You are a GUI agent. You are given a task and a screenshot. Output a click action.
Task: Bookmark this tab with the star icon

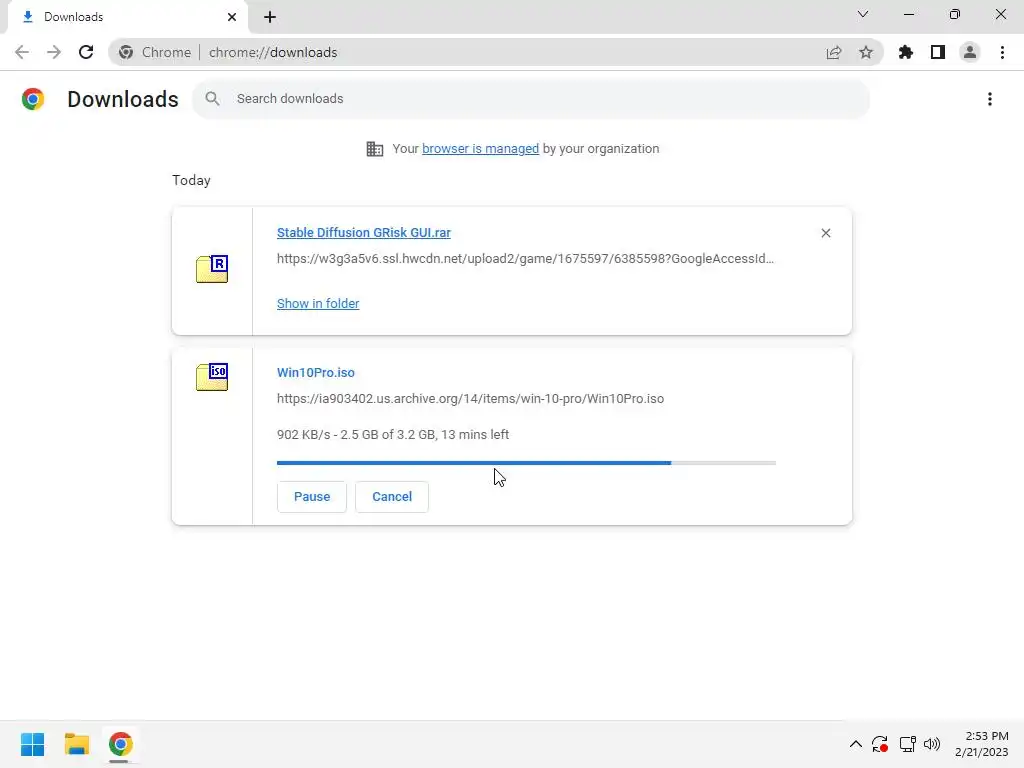point(866,52)
